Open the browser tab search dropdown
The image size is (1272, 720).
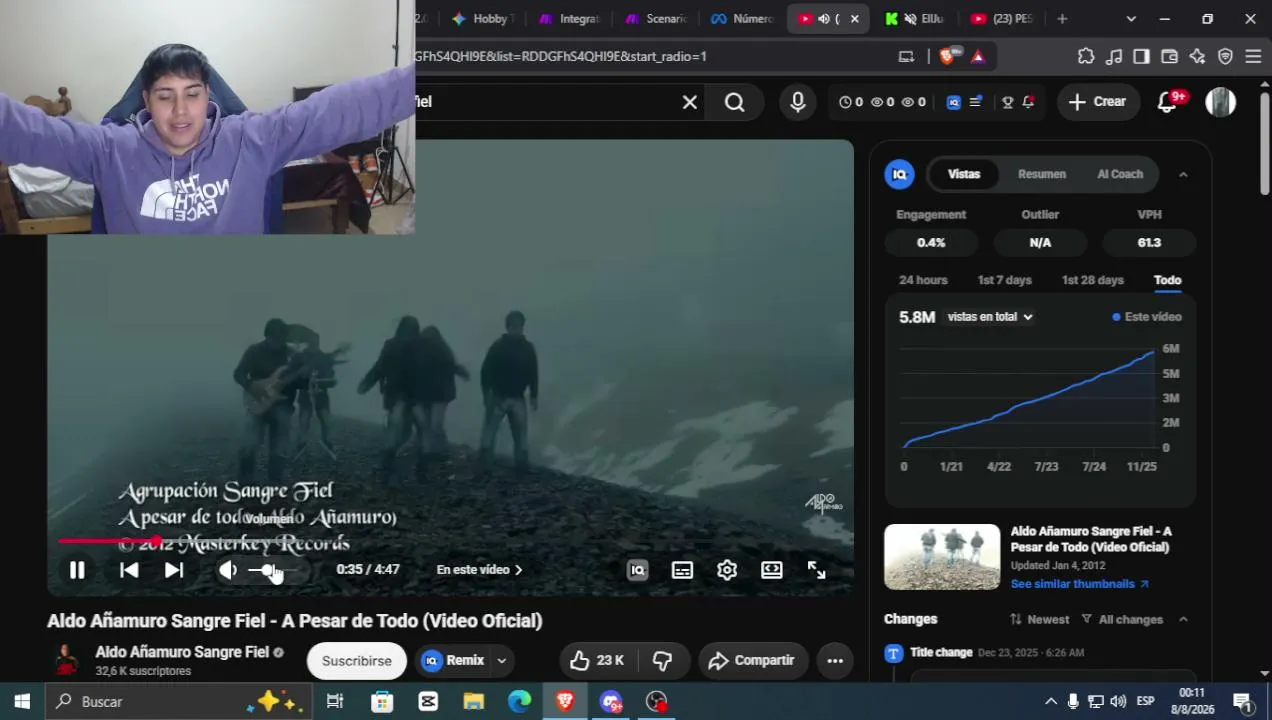pyautogui.click(x=1131, y=19)
